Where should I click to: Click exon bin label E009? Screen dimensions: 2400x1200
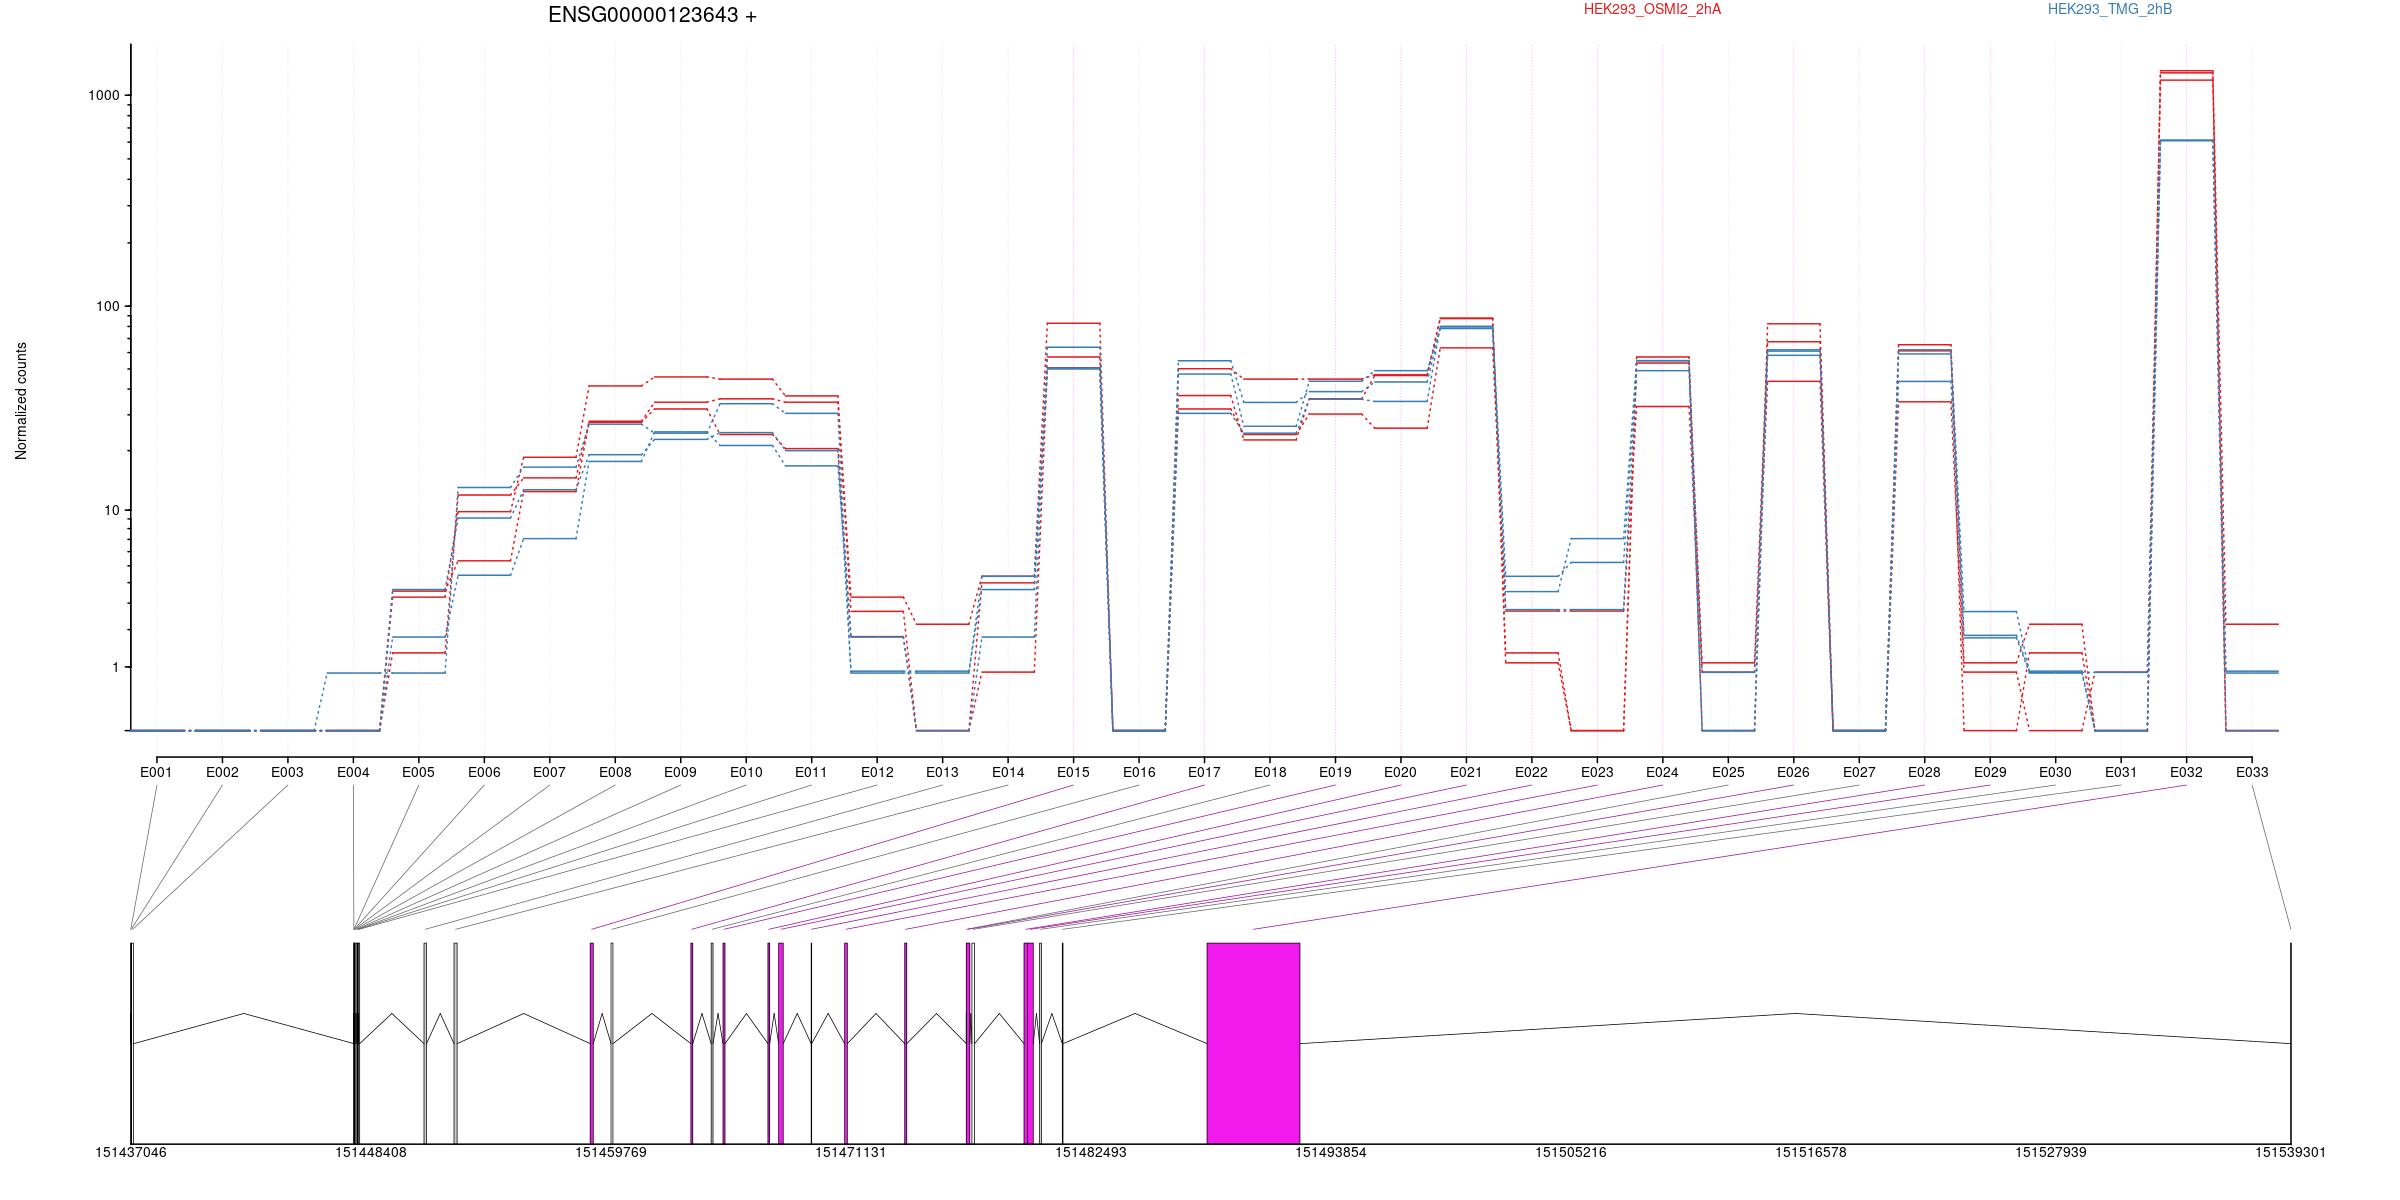pos(680,772)
